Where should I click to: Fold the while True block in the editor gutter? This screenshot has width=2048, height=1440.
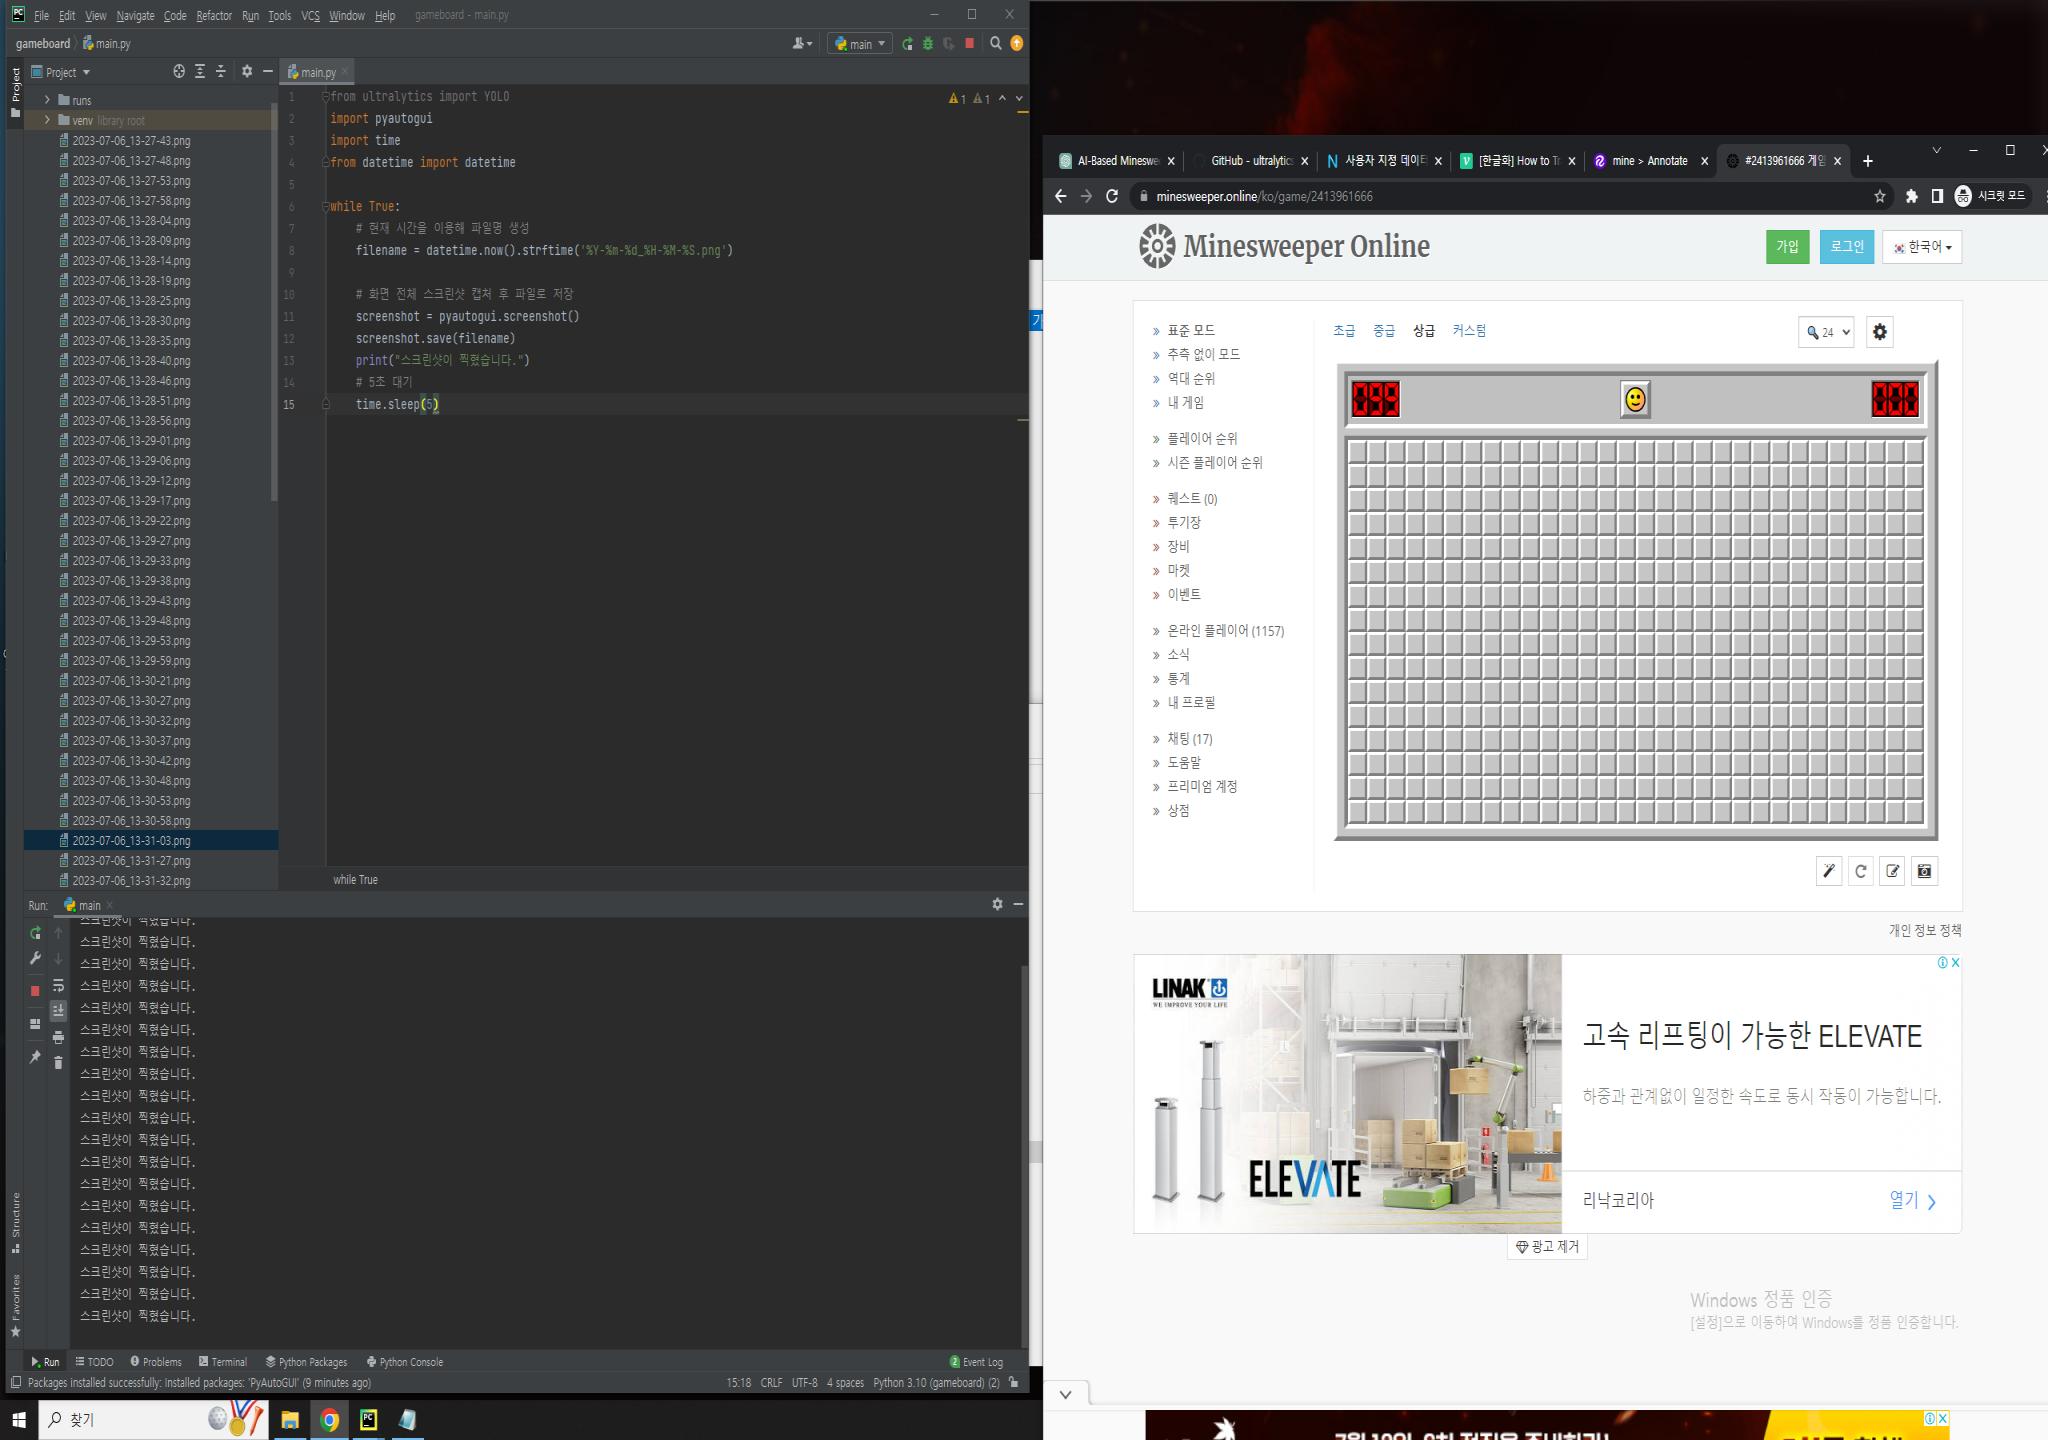pyautogui.click(x=325, y=206)
